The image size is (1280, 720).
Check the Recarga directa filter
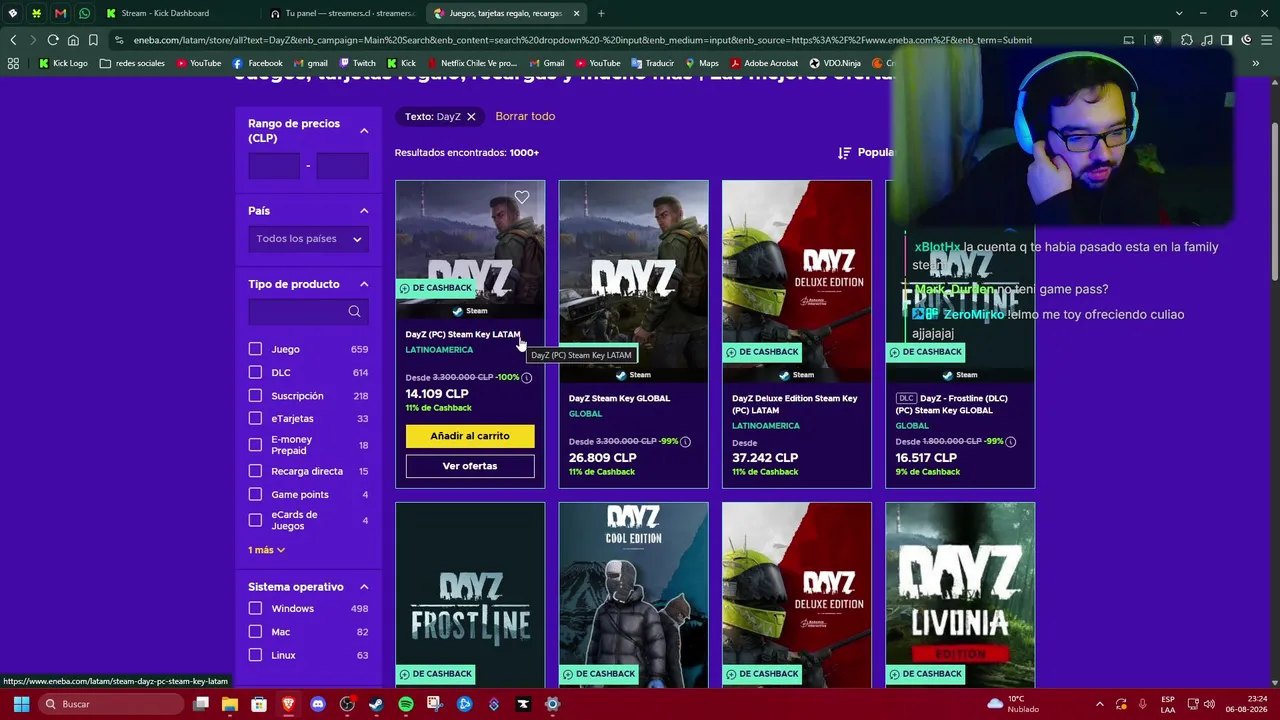(x=255, y=471)
